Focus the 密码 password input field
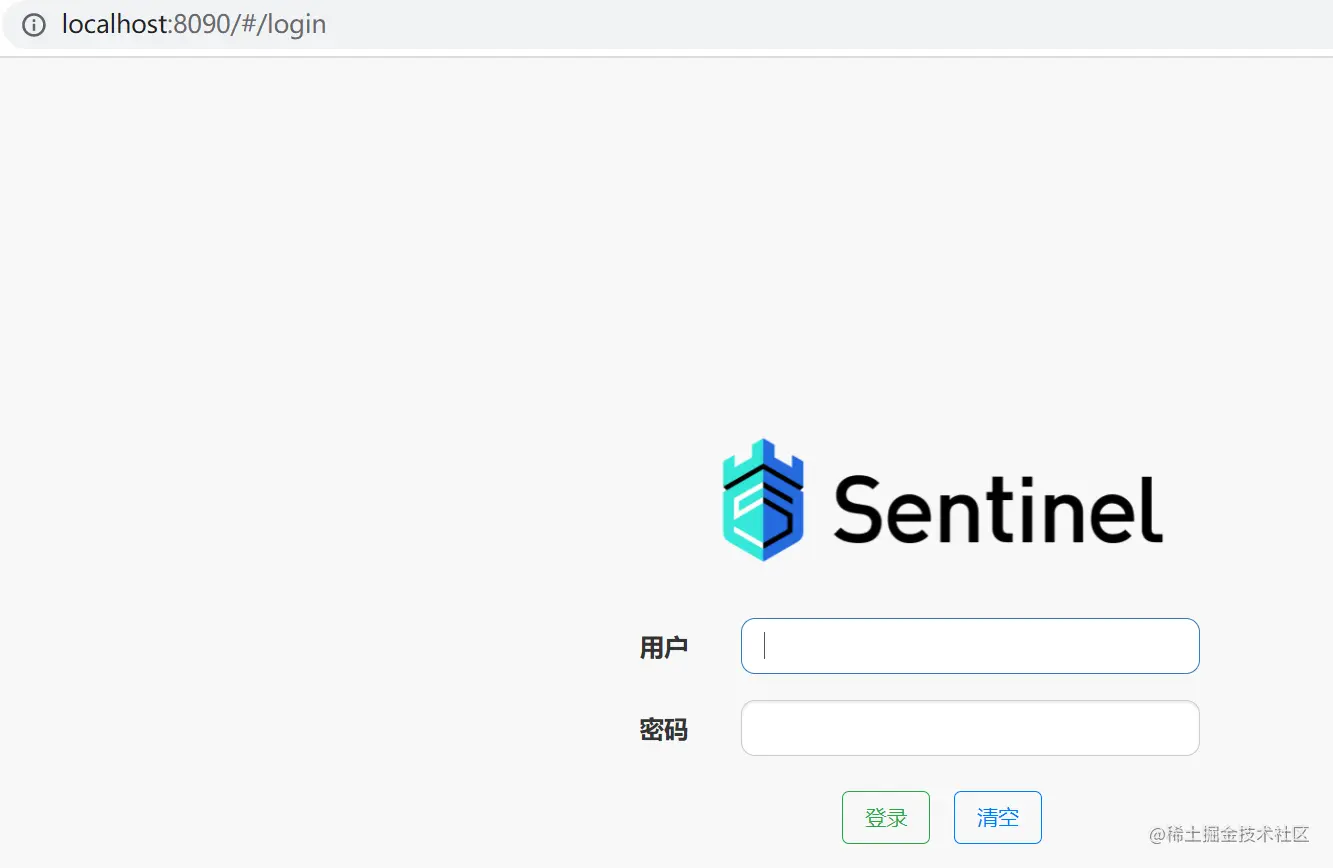The image size is (1333, 868). coord(970,728)
